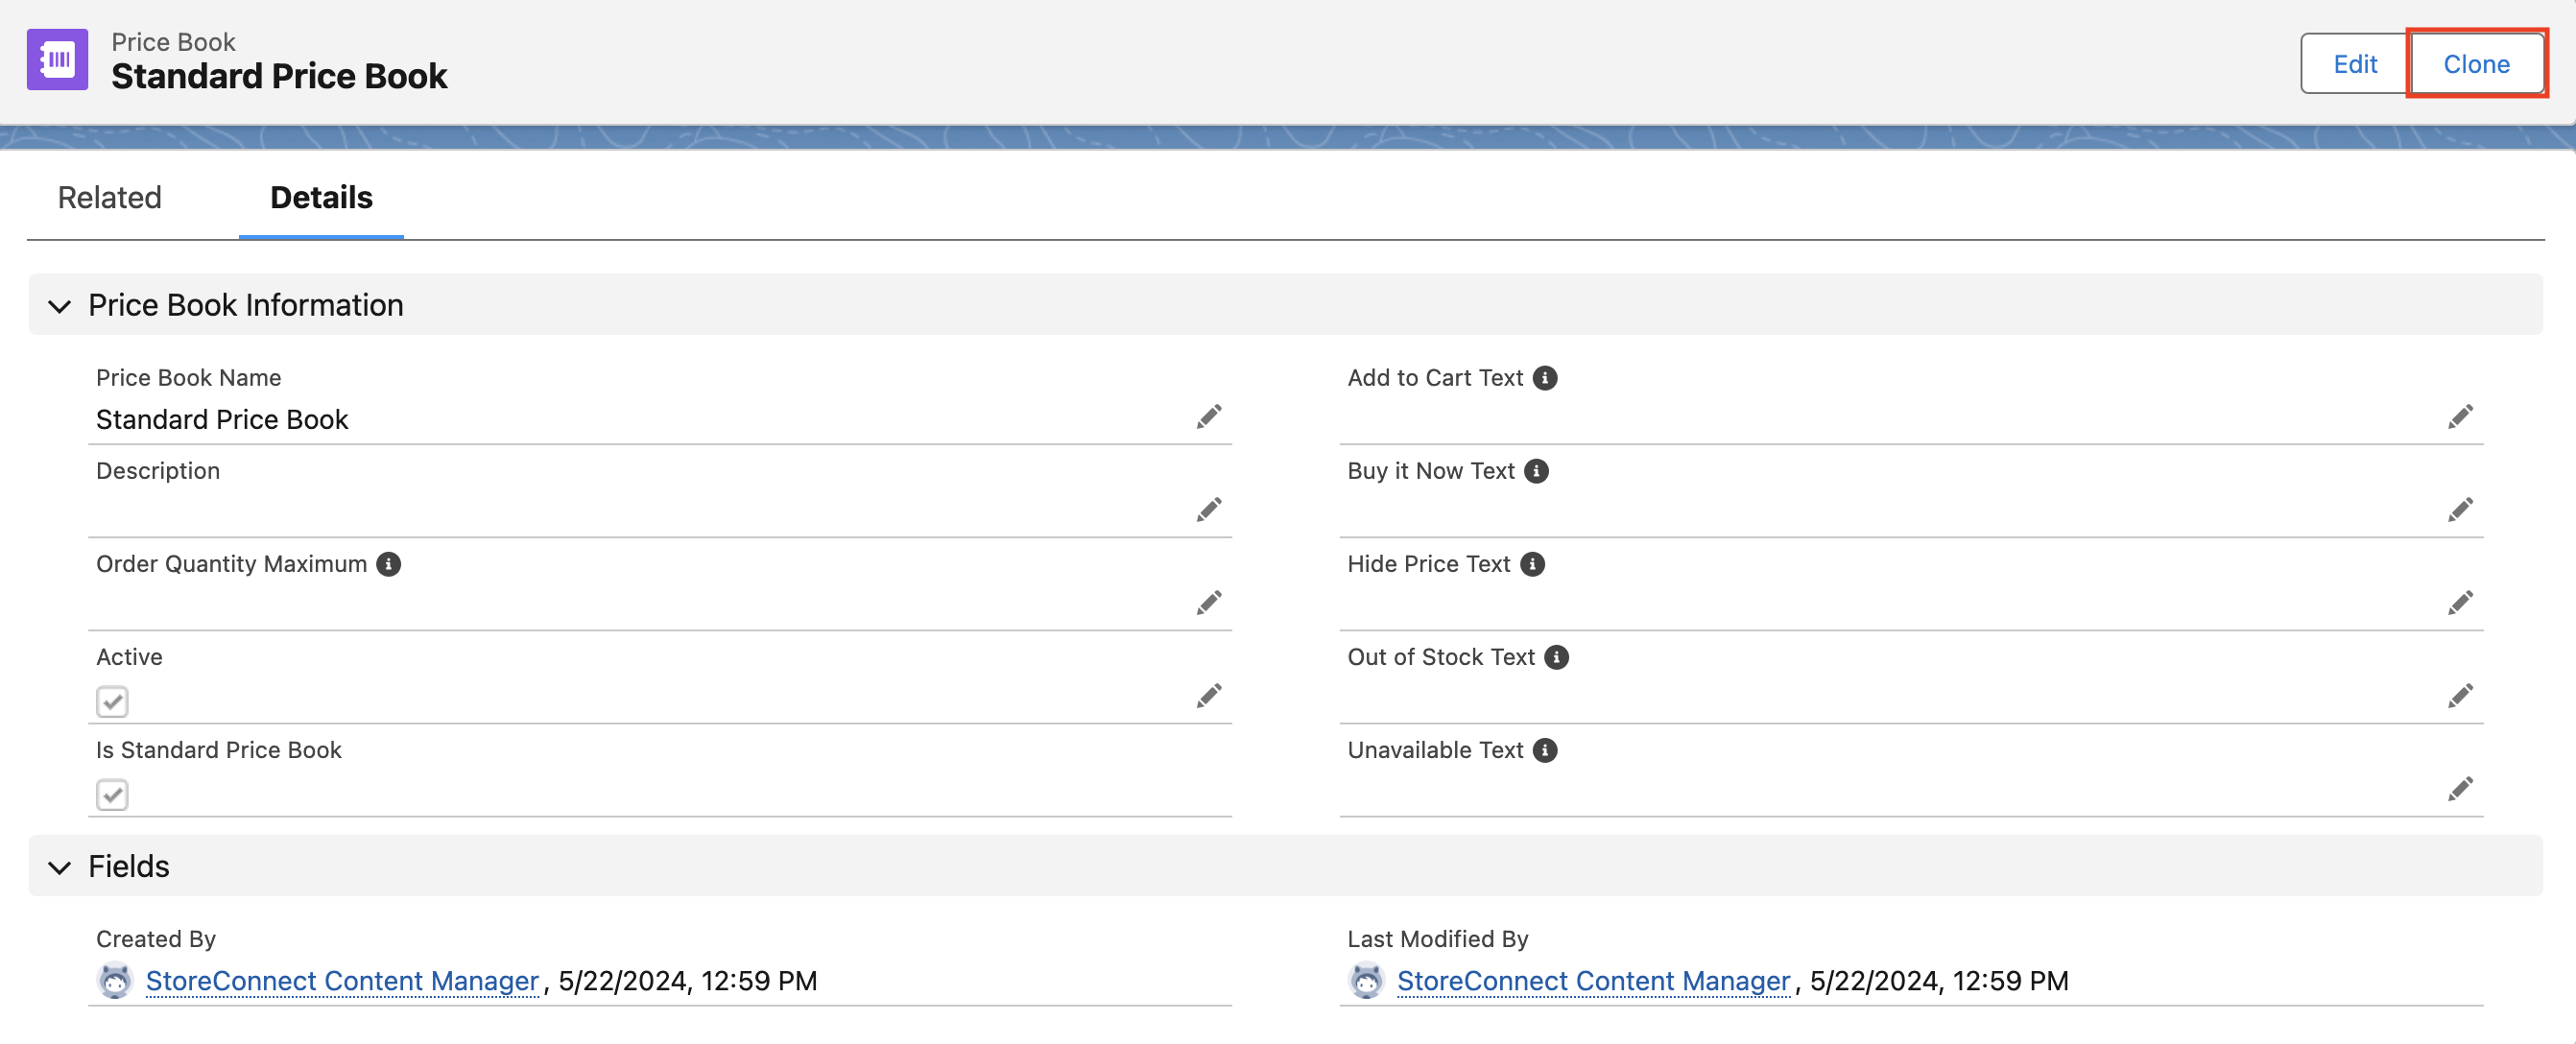
Task: Open StoreConnect Content Manager link under Last Modified By
Action: [1593, 981]
